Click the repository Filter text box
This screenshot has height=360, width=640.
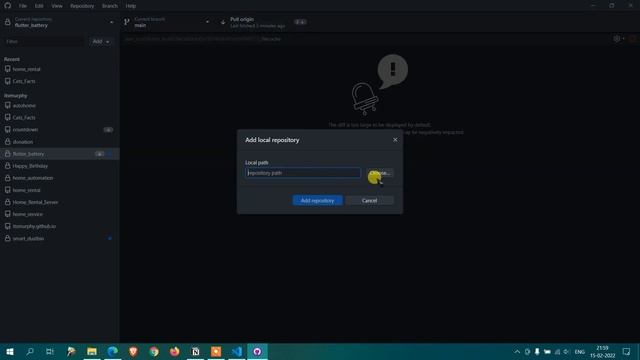(44, 42)
